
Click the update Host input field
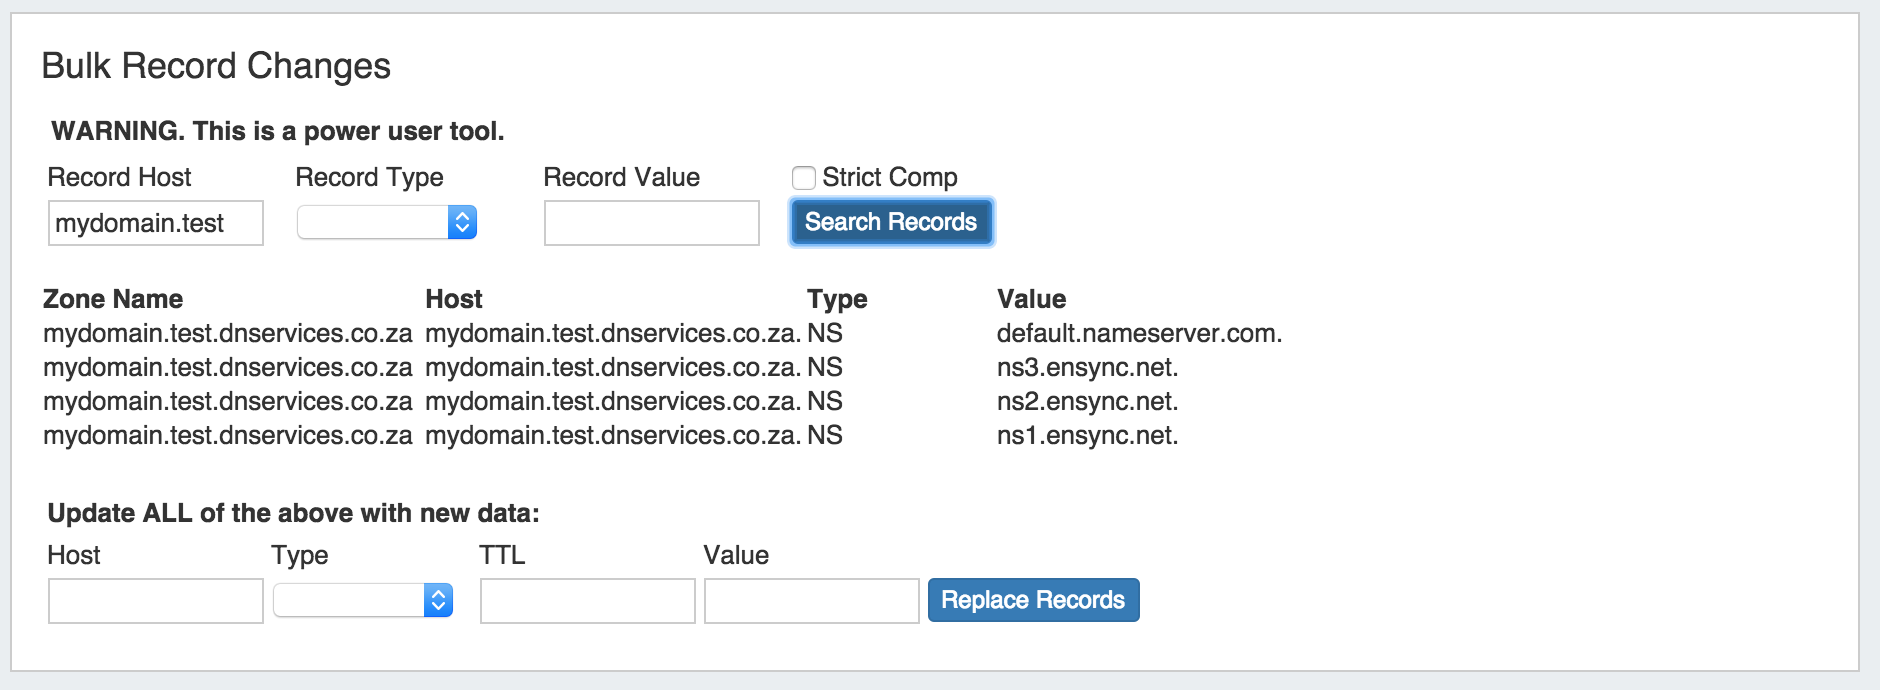click(x=156, y=601)
